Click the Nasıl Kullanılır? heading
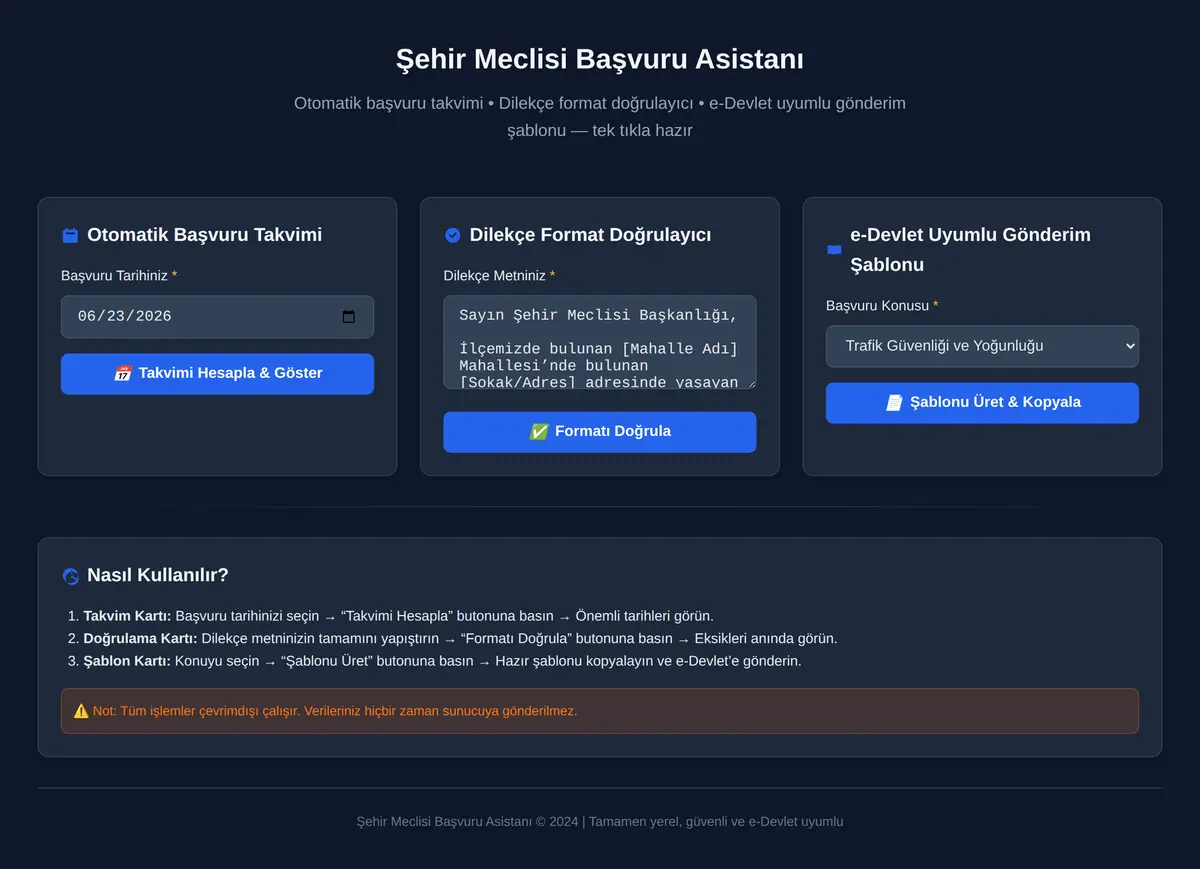The height and width of the screenshot is (869, 1200). (158, 575)
